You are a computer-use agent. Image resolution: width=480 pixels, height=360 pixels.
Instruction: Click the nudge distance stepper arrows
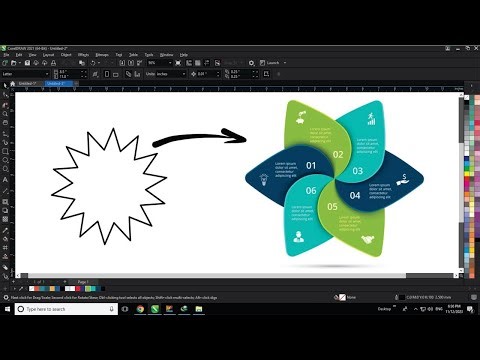coord(218,74)
